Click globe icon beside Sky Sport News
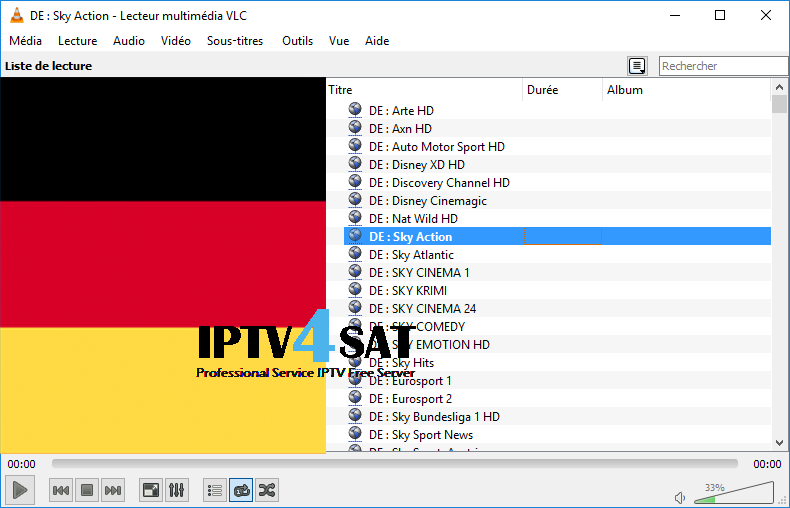 point(355,433)
